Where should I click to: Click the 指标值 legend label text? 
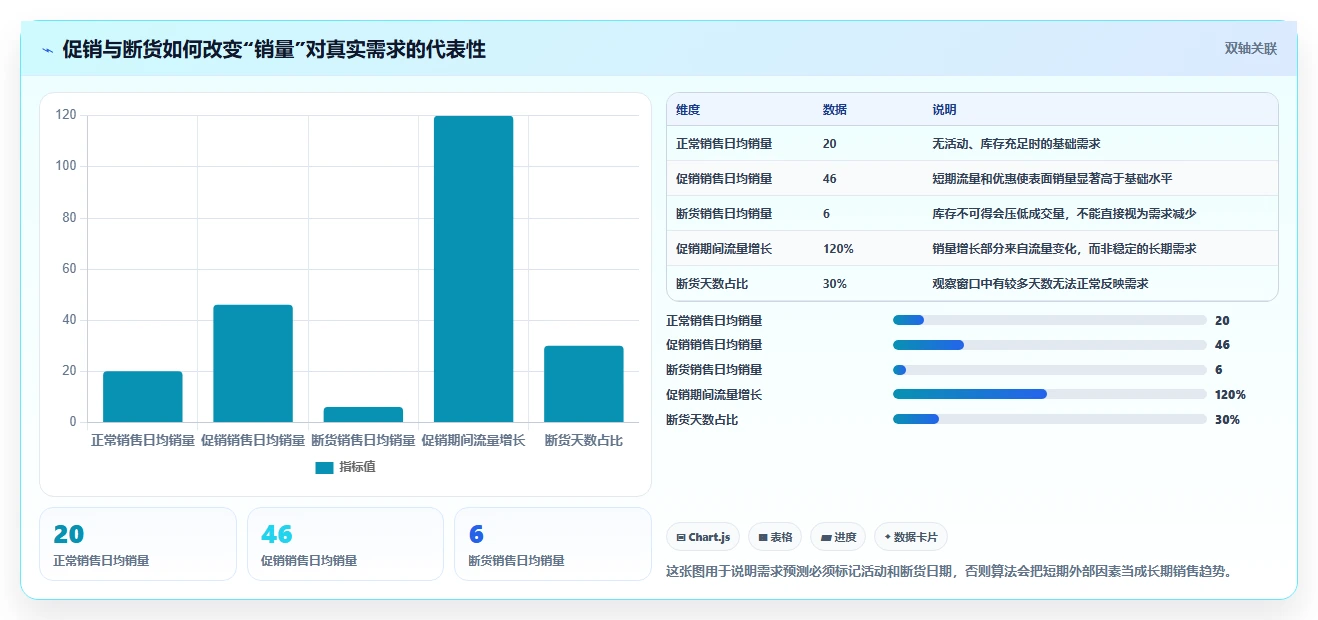[357, 467]
